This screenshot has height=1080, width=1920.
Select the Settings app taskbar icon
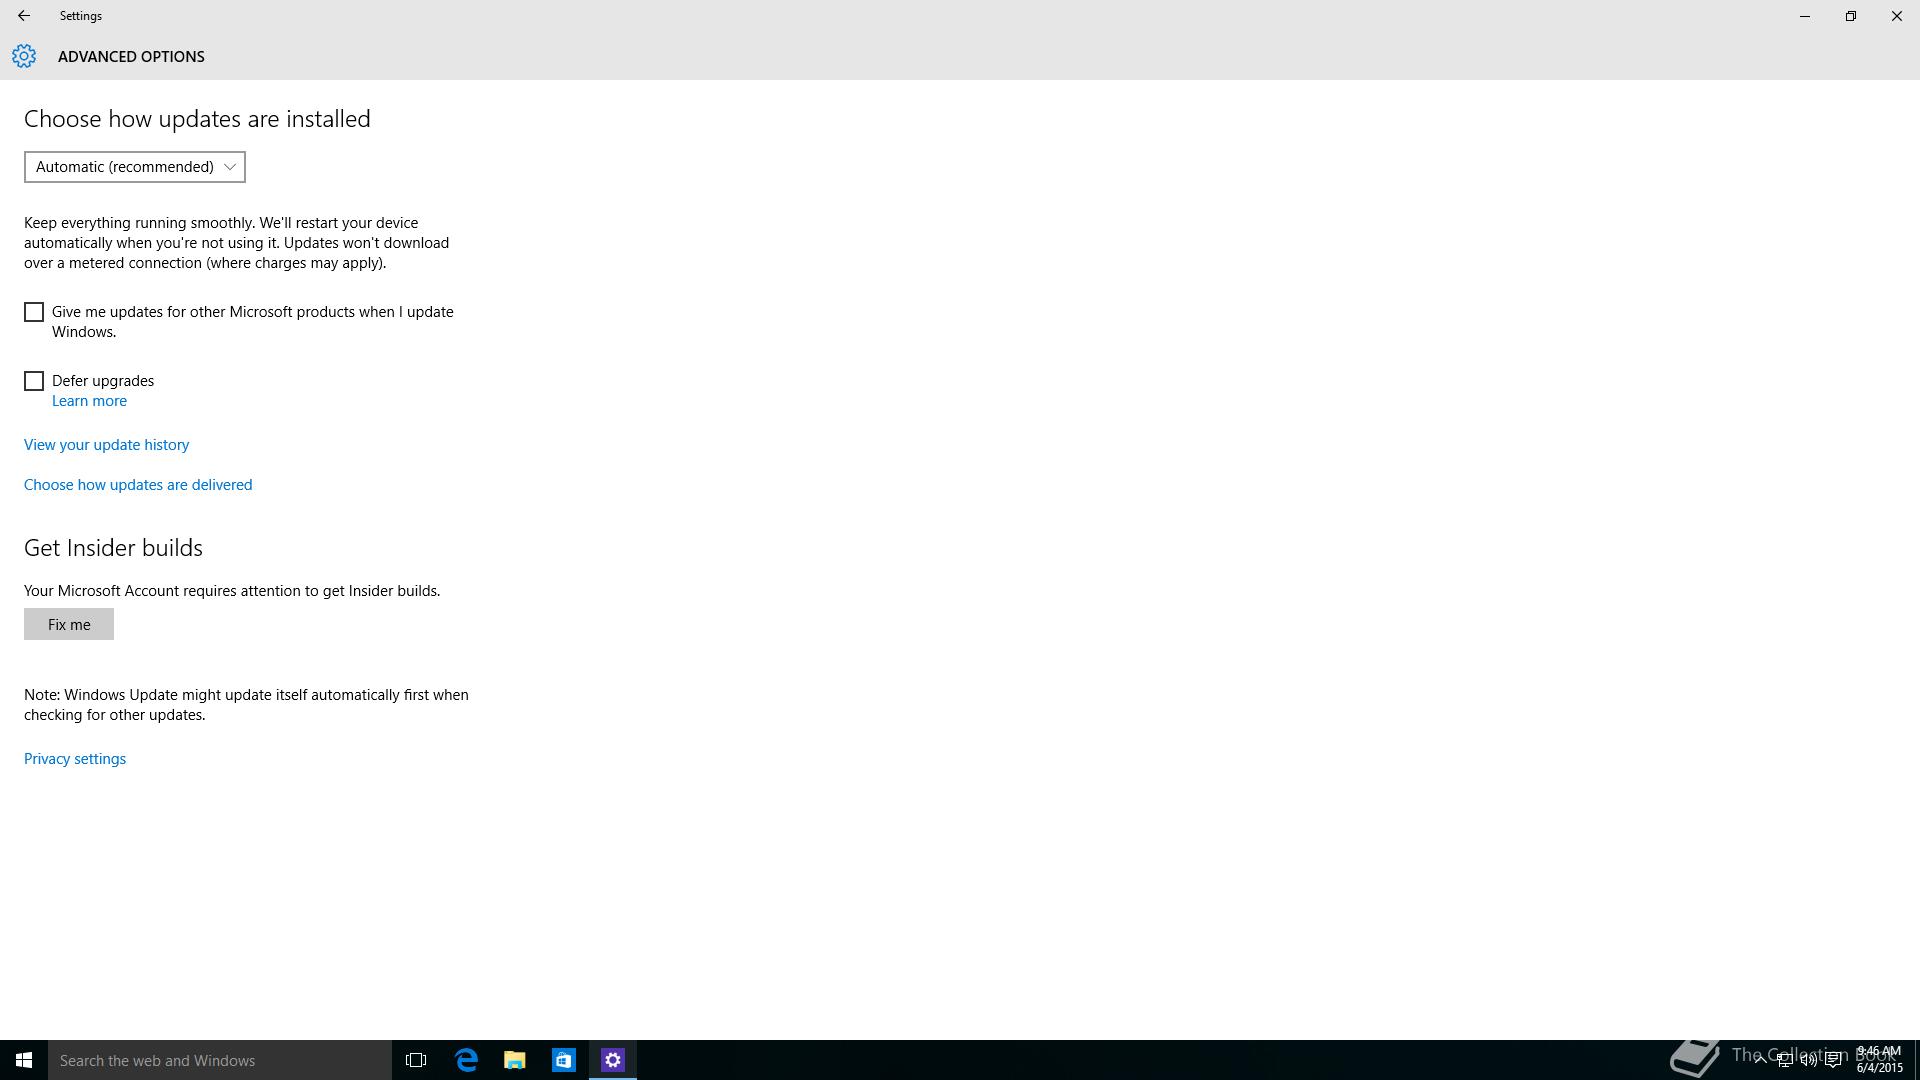(613, 1060)
